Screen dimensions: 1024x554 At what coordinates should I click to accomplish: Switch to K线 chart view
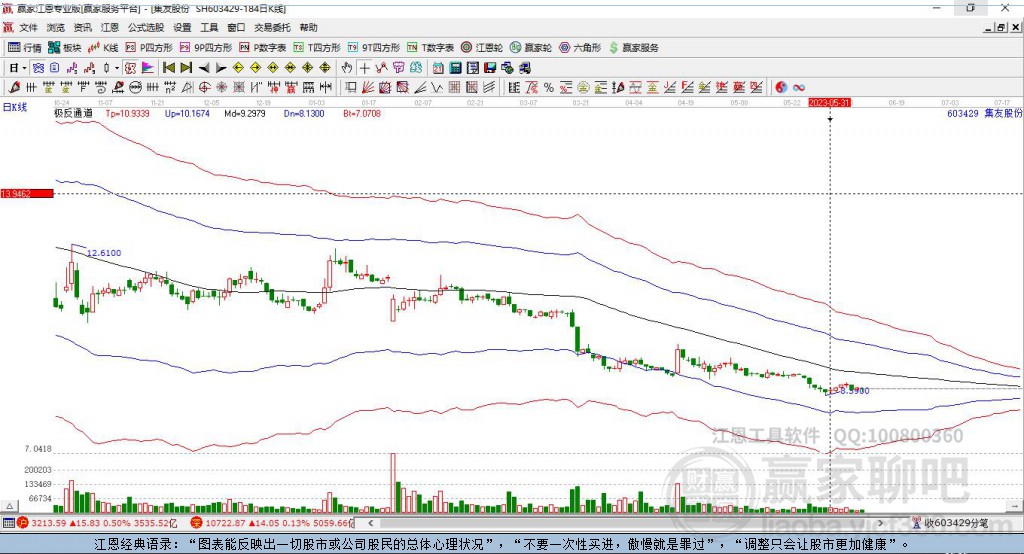(103, 48)
